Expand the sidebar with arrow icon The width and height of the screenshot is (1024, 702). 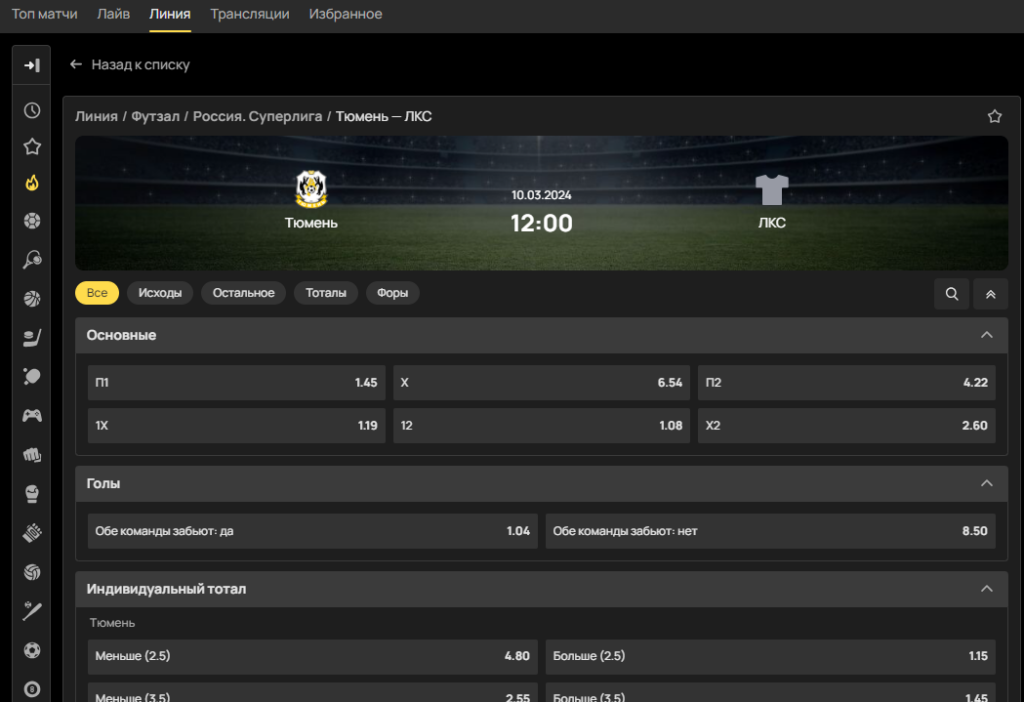click(31, 65)
